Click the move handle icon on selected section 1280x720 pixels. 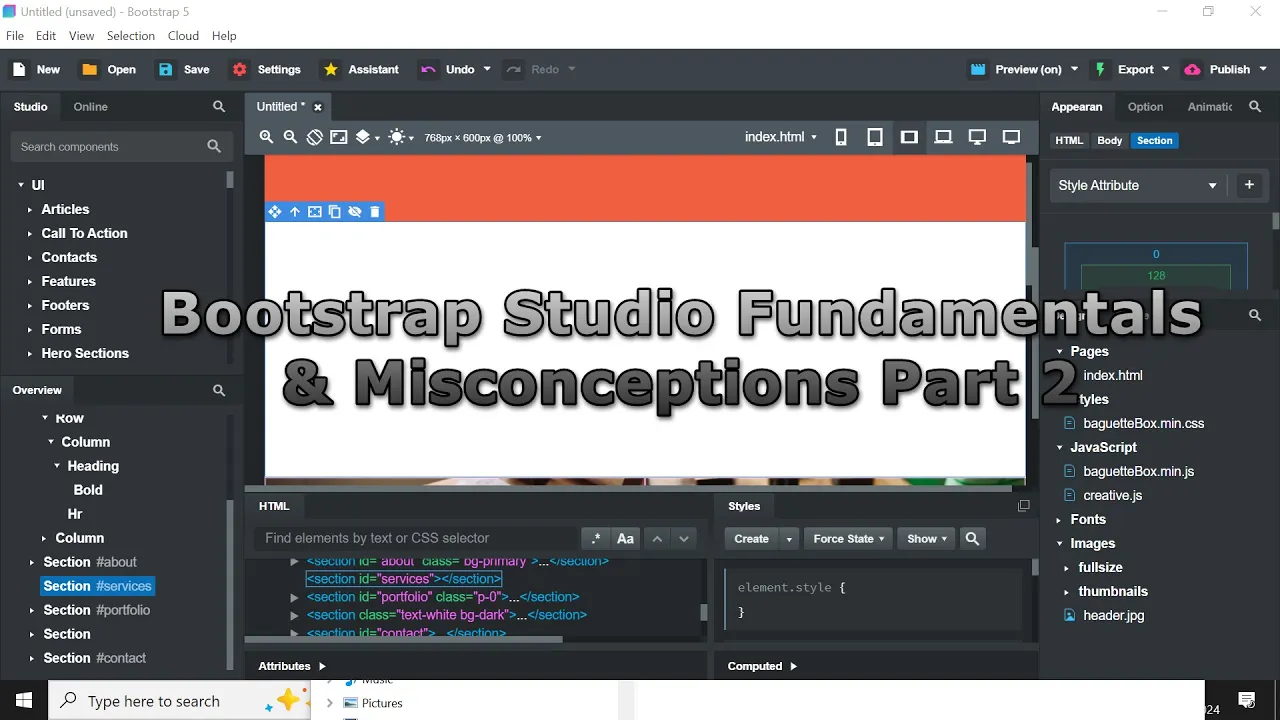275,212
